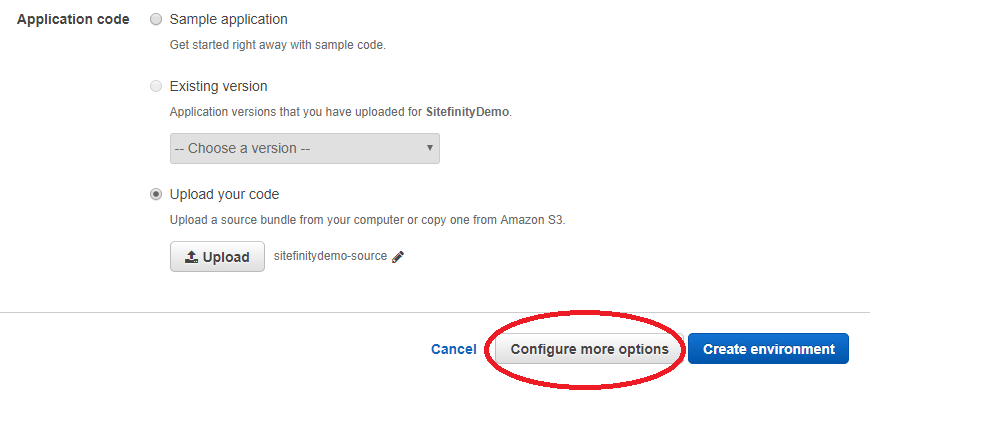Click the sample code description text
This screenshot has height=428, width=997.
277,45
